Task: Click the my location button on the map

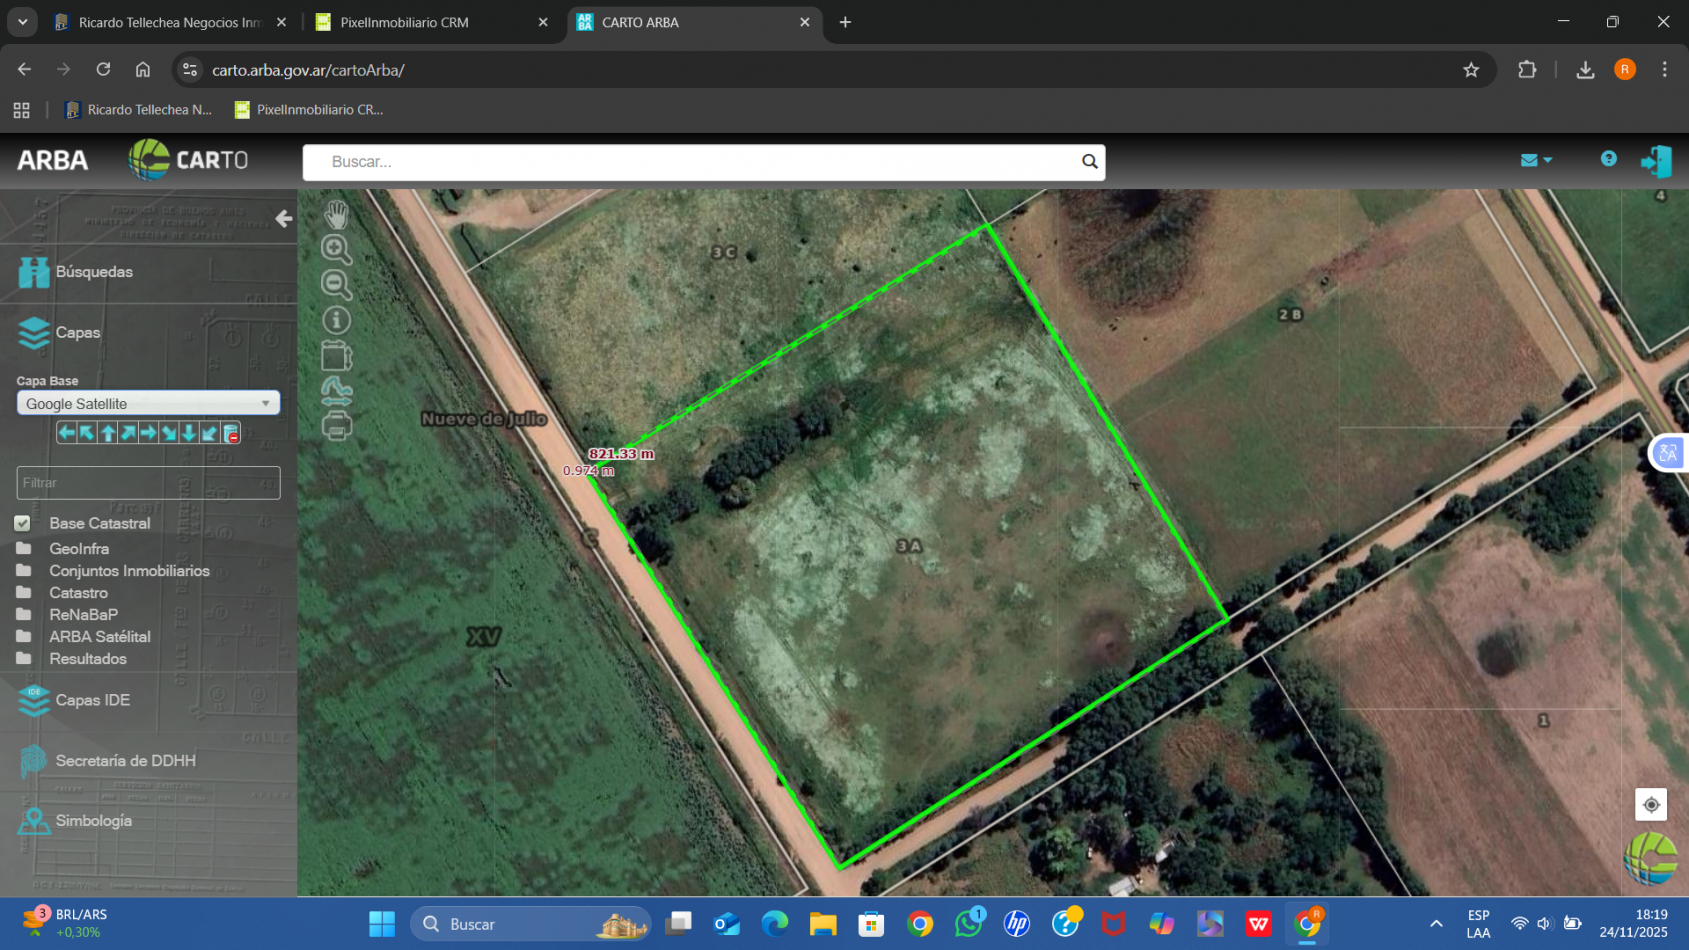Action: tap(1651, 804)
